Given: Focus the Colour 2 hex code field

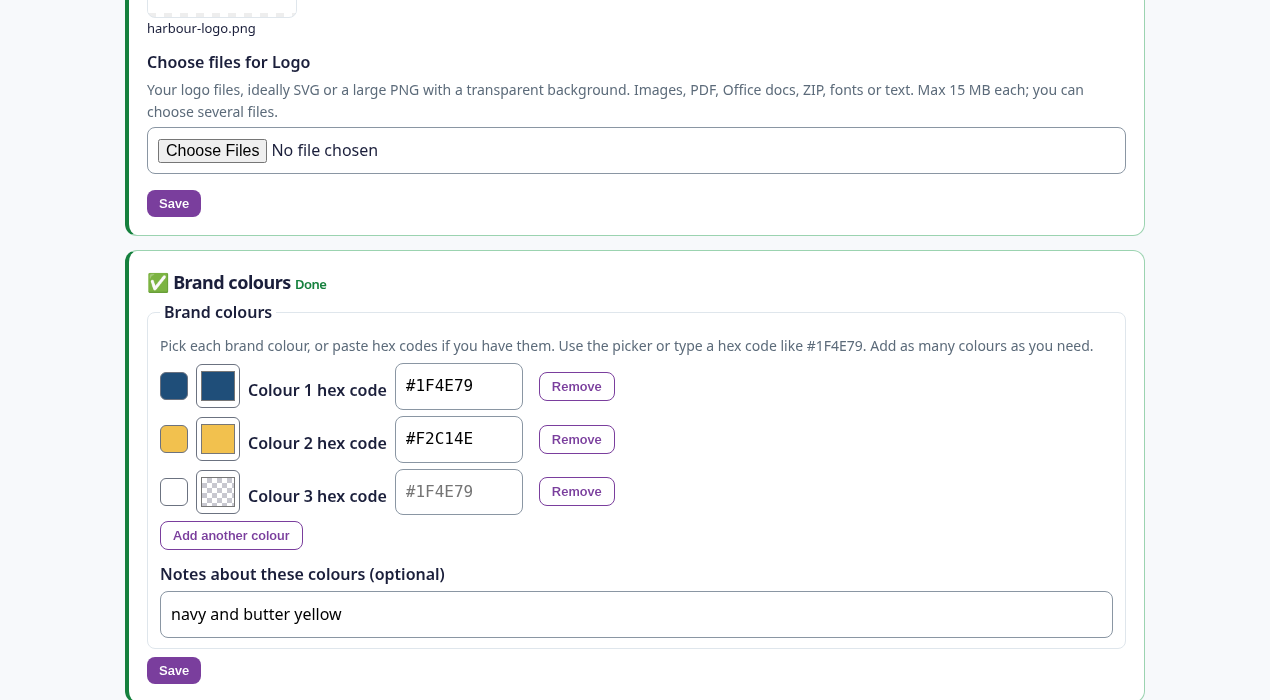Looking at the screenshot, I should [x=459, y=439].
